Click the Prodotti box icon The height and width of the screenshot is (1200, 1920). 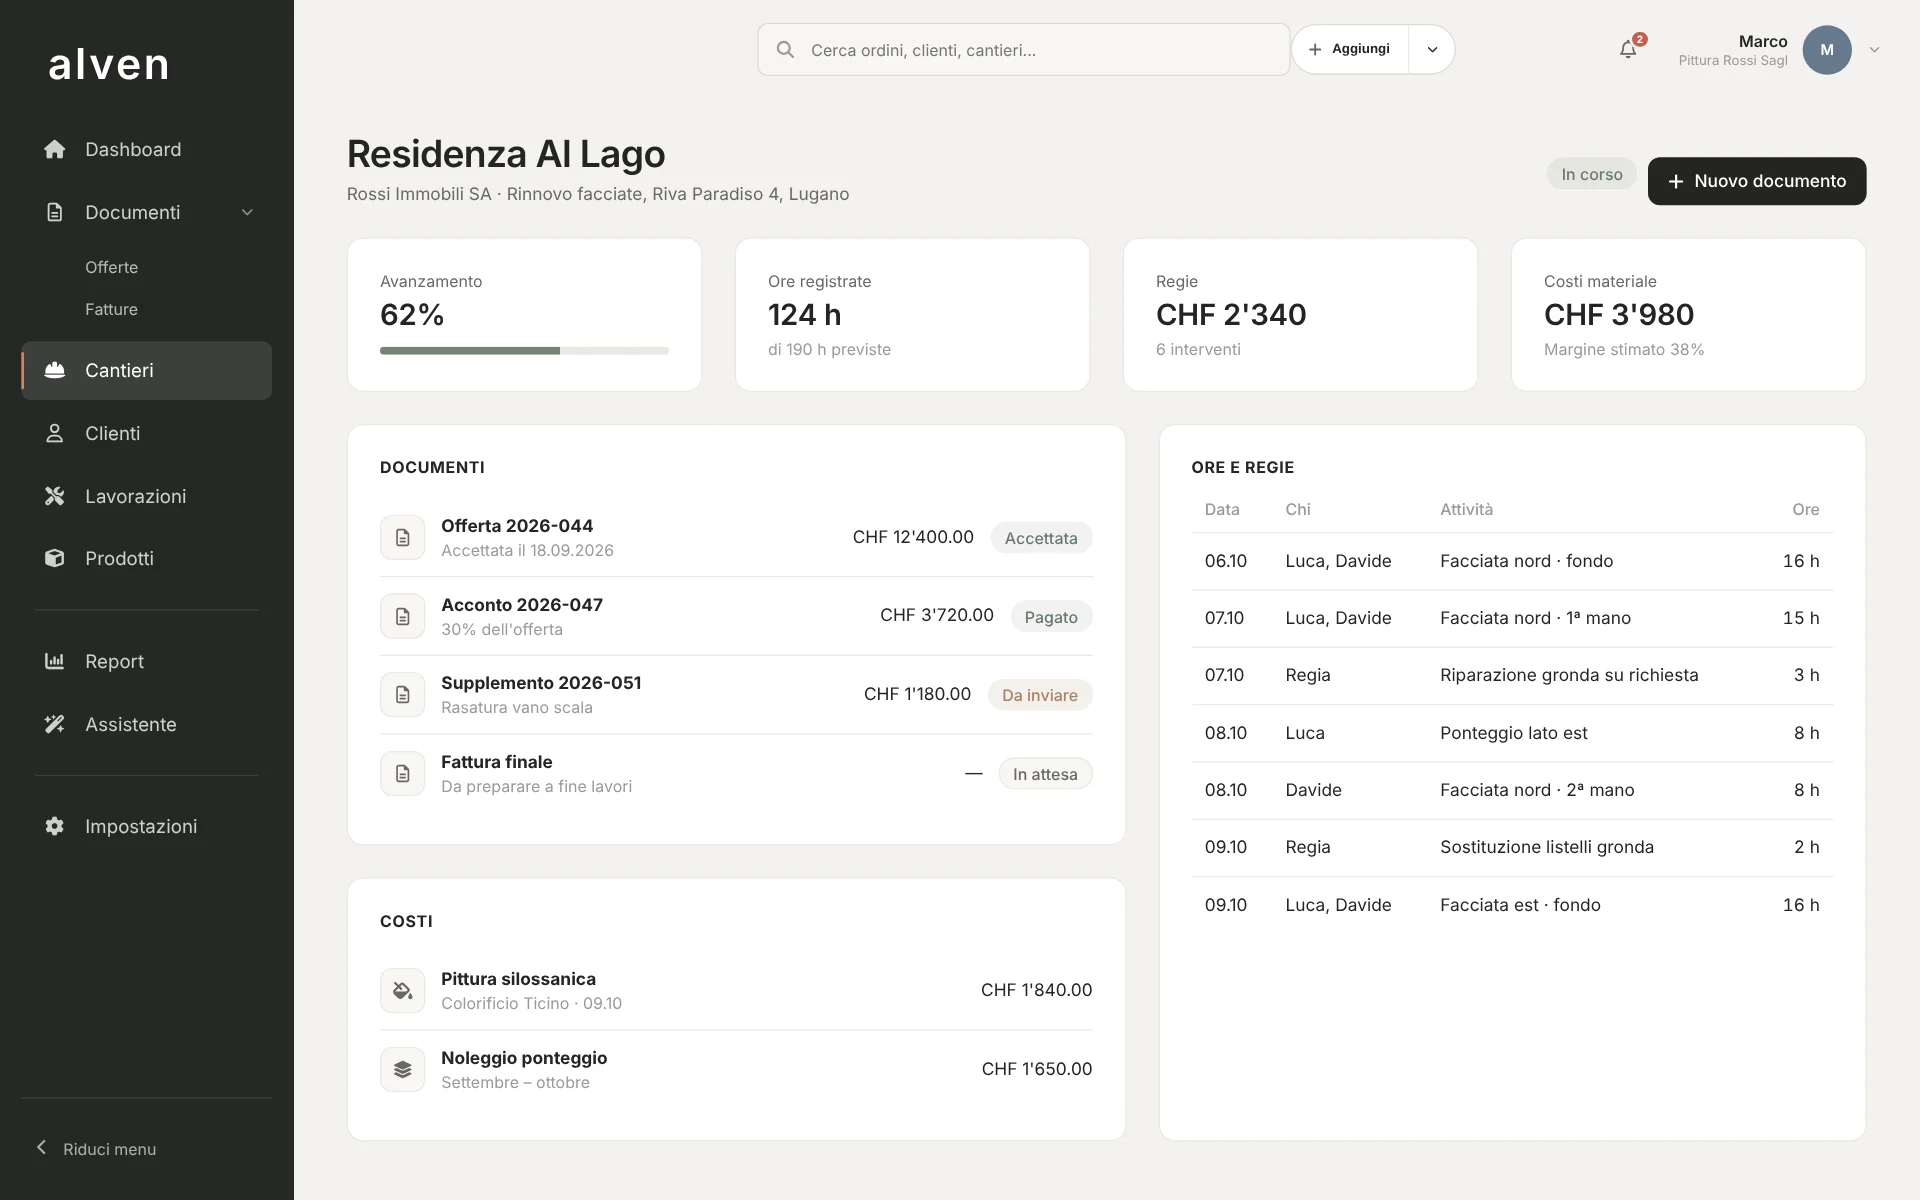(55, 558)
